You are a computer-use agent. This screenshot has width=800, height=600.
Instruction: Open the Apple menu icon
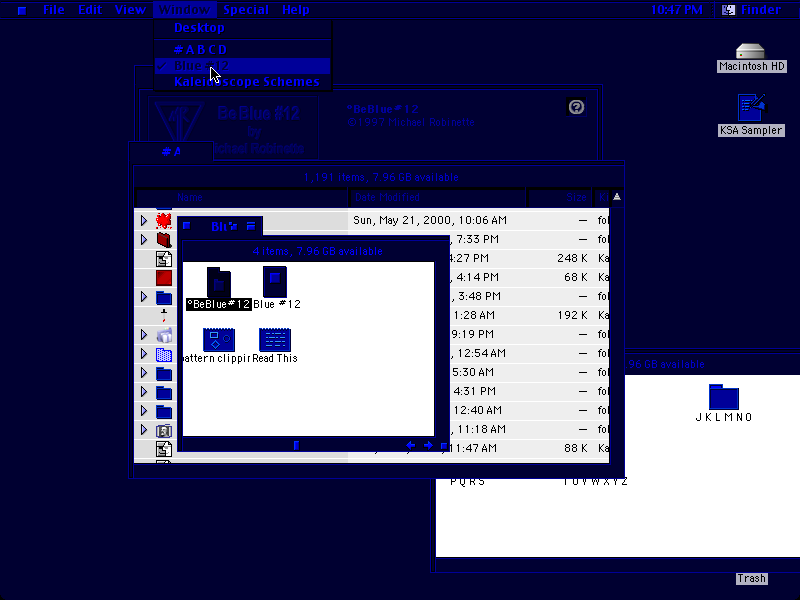coord(21,10)
